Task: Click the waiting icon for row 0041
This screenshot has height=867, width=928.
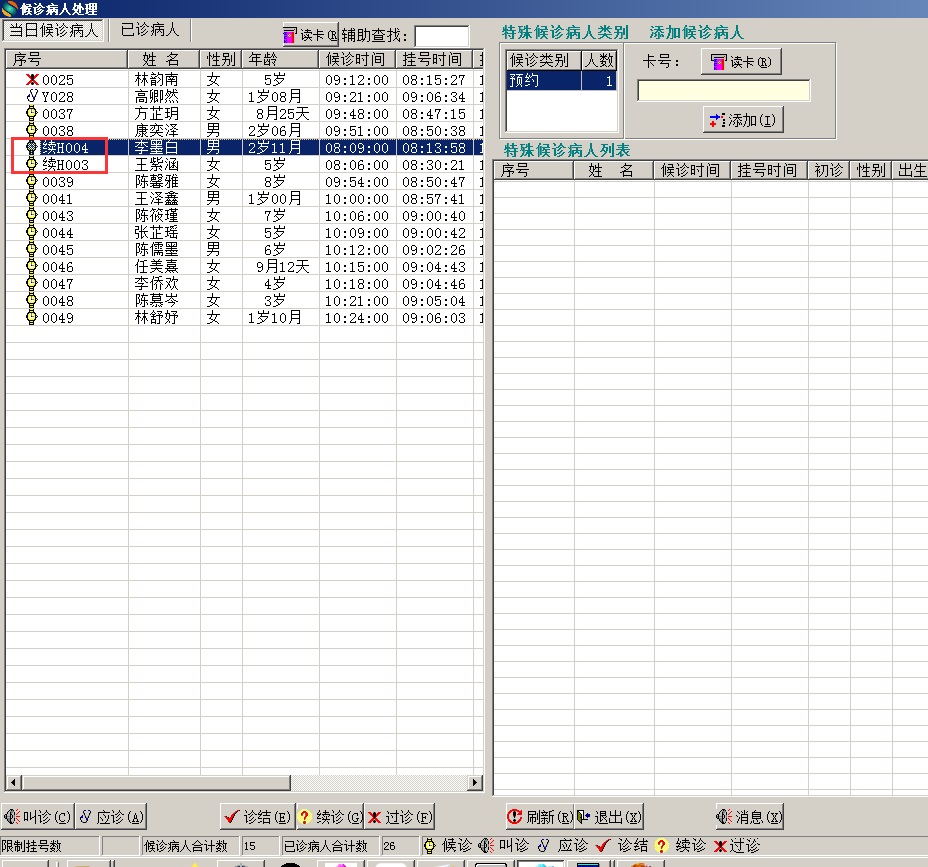Action: [32, 198]
